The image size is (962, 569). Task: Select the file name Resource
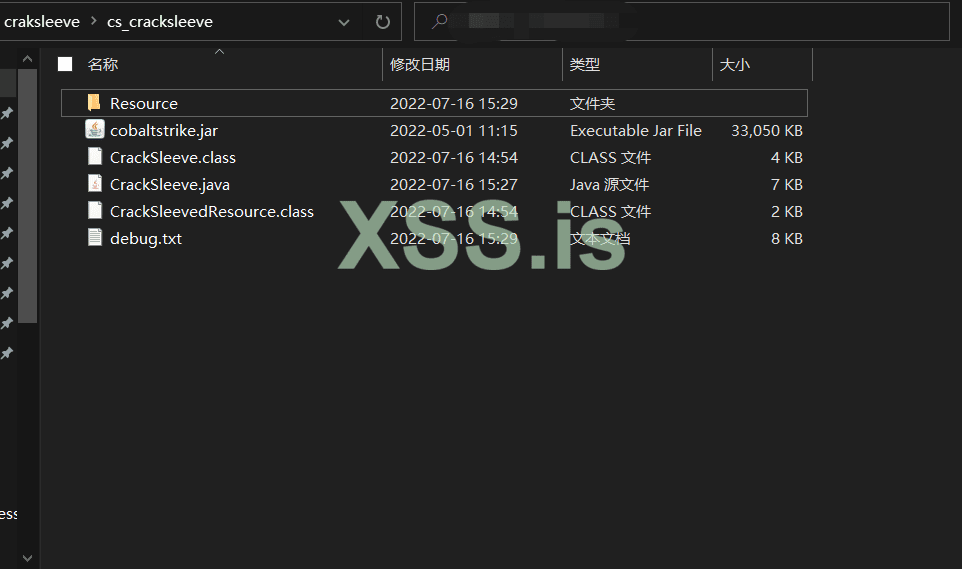(144, 103)
